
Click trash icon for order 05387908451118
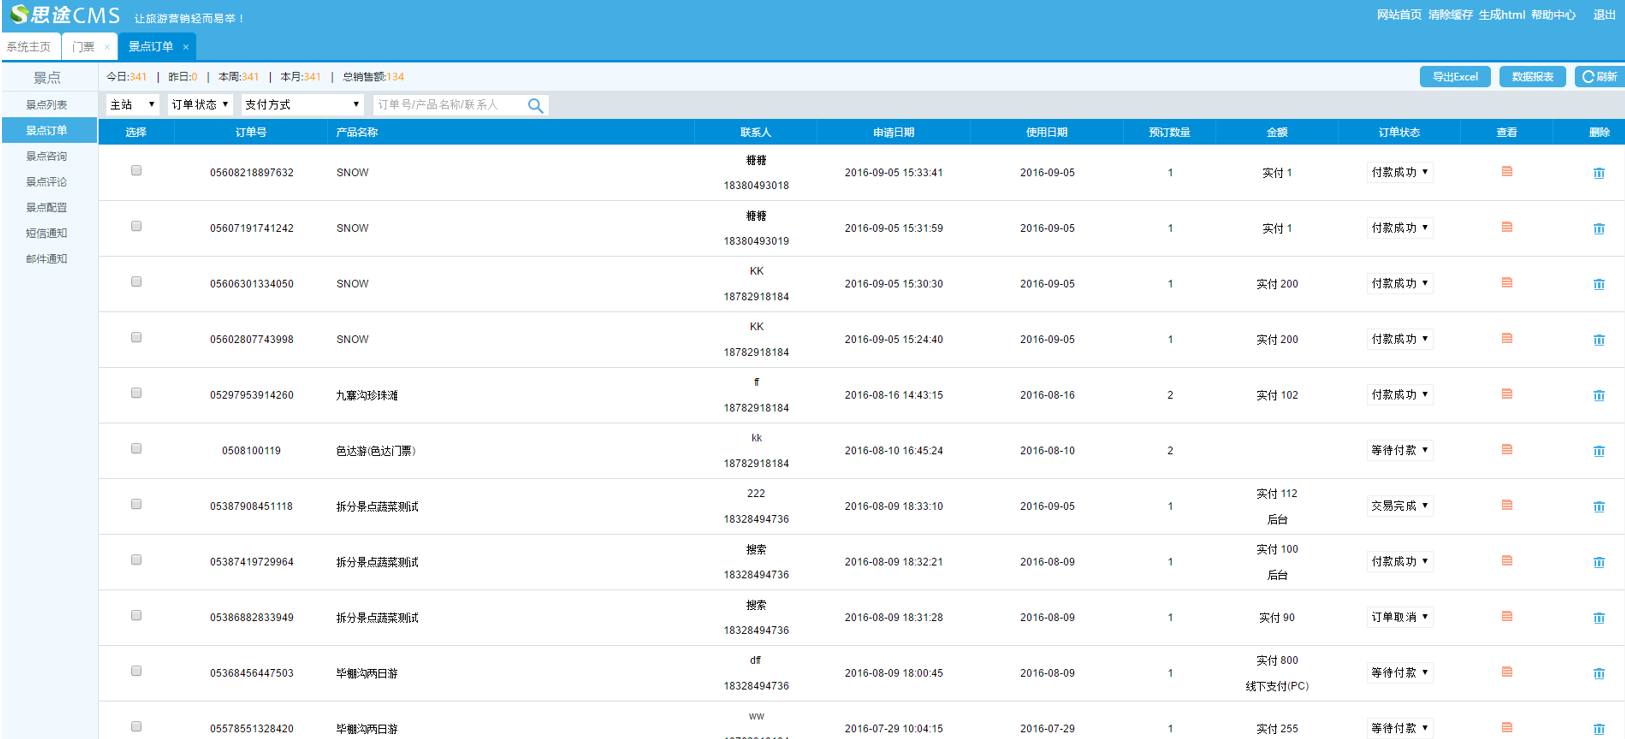pos(1598,506)
